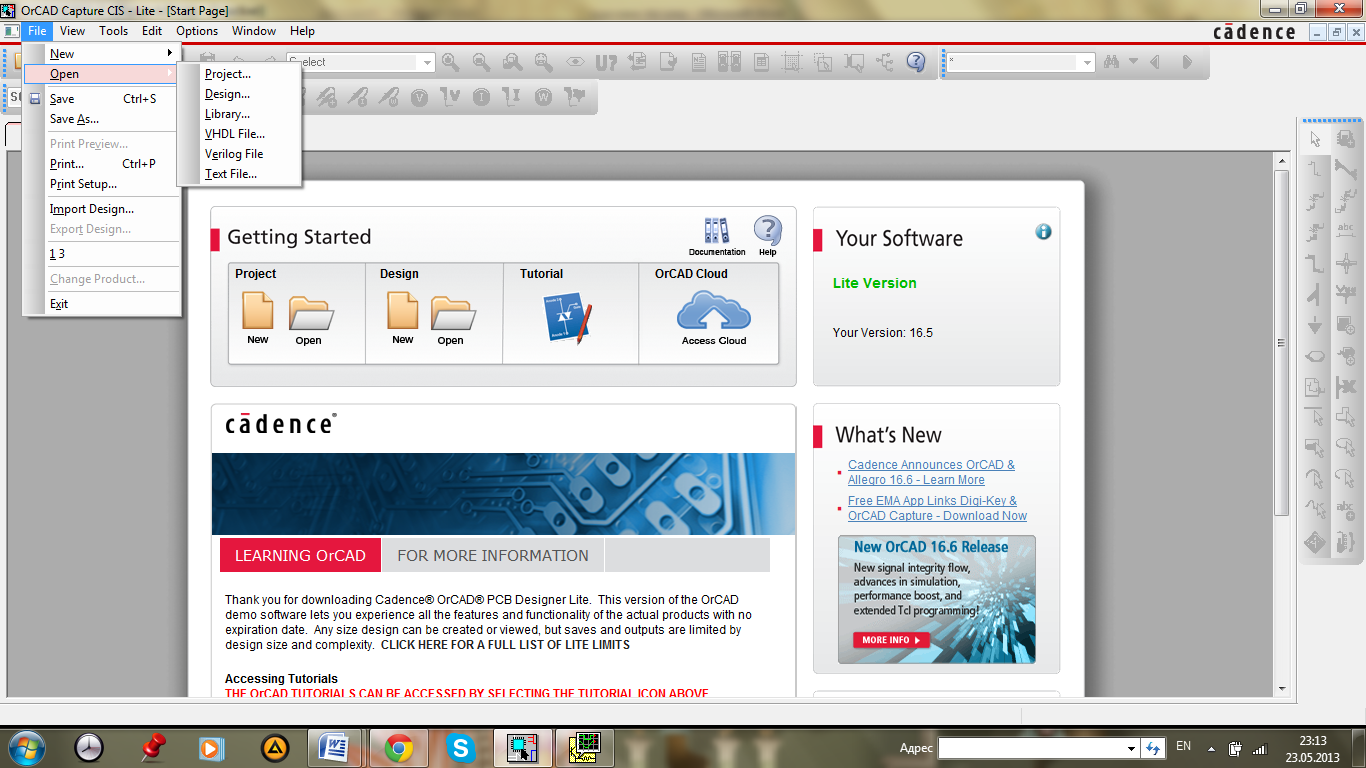Open the Tutorial icon
Image resolution: width=1366 pixels, height=768 pixels.
[567, 318]
